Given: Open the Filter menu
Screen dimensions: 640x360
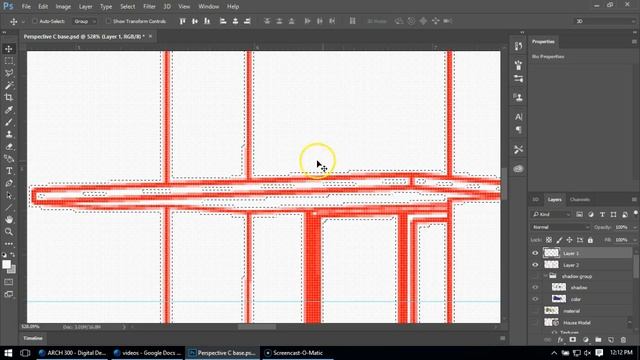Looking at the screenshot, I should pyautogui.click(x=149, y=7).
